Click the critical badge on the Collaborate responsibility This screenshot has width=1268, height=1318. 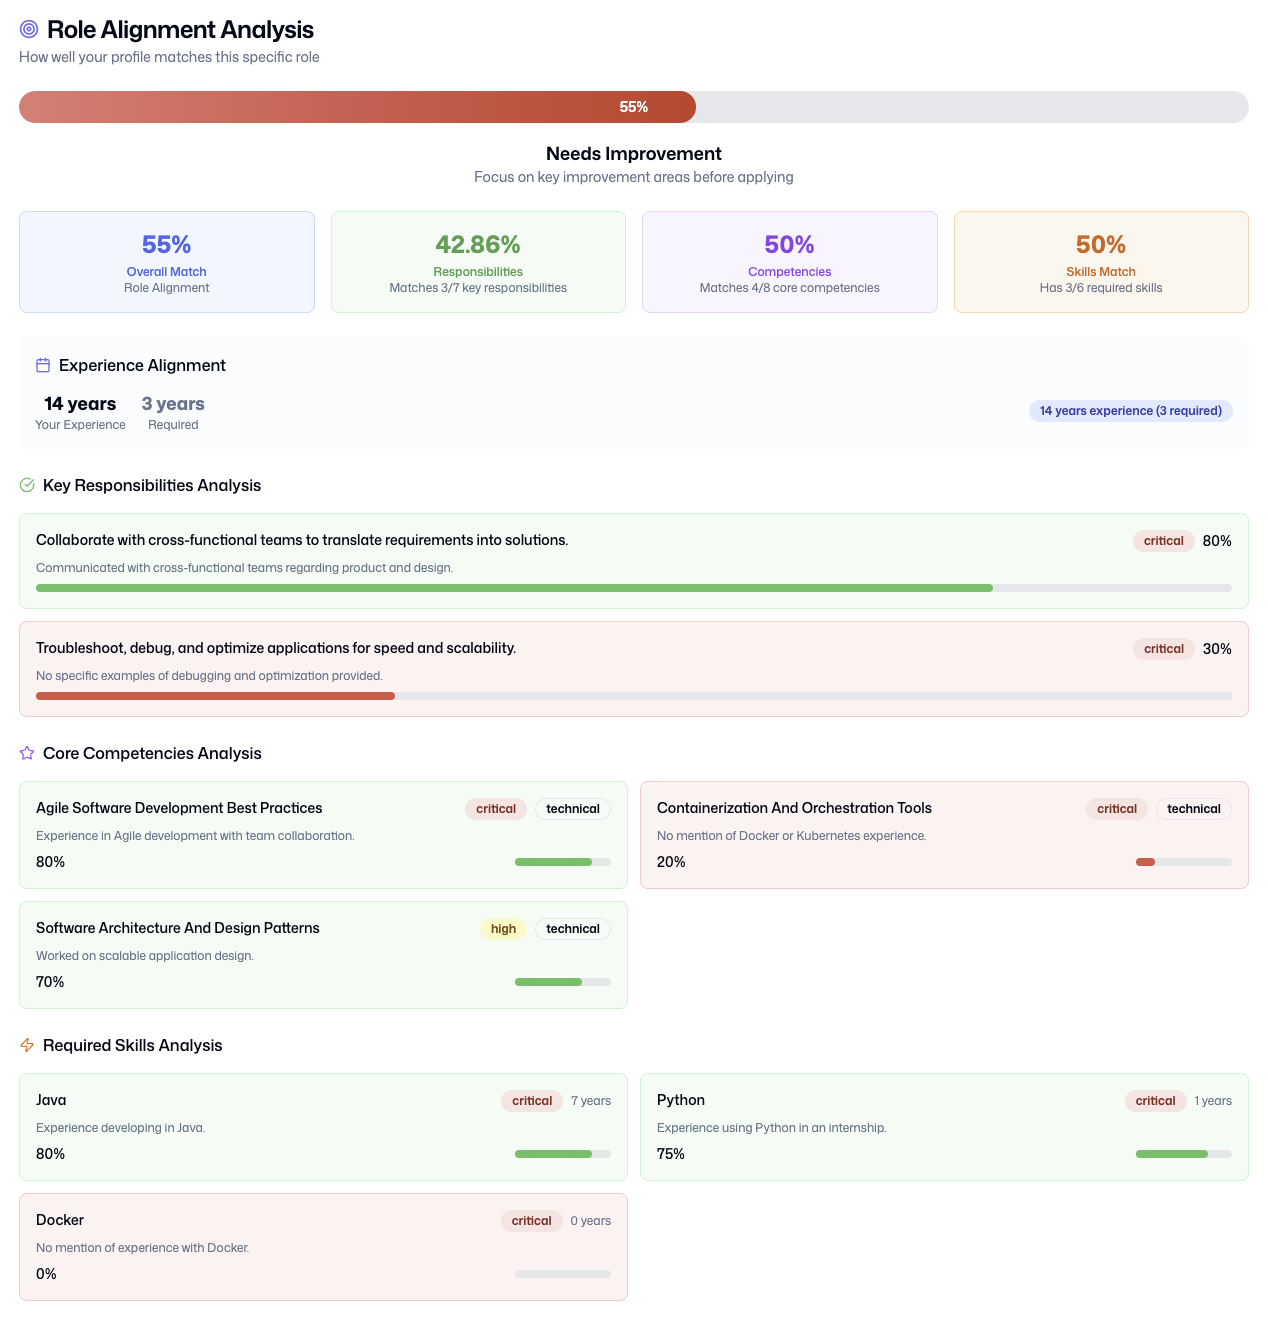point(1163,540)
